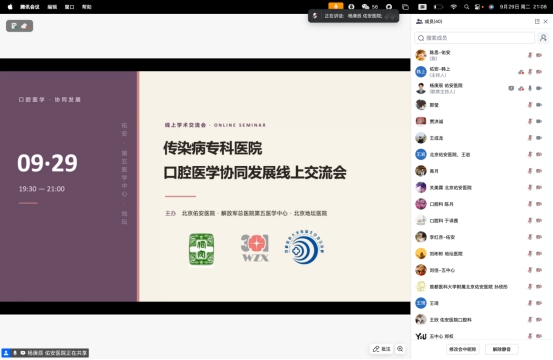The height and width of the screenshot is (360, 553).
Task: Click the red cloud recording icon in the top-left overlay
Action: [24, 26]
